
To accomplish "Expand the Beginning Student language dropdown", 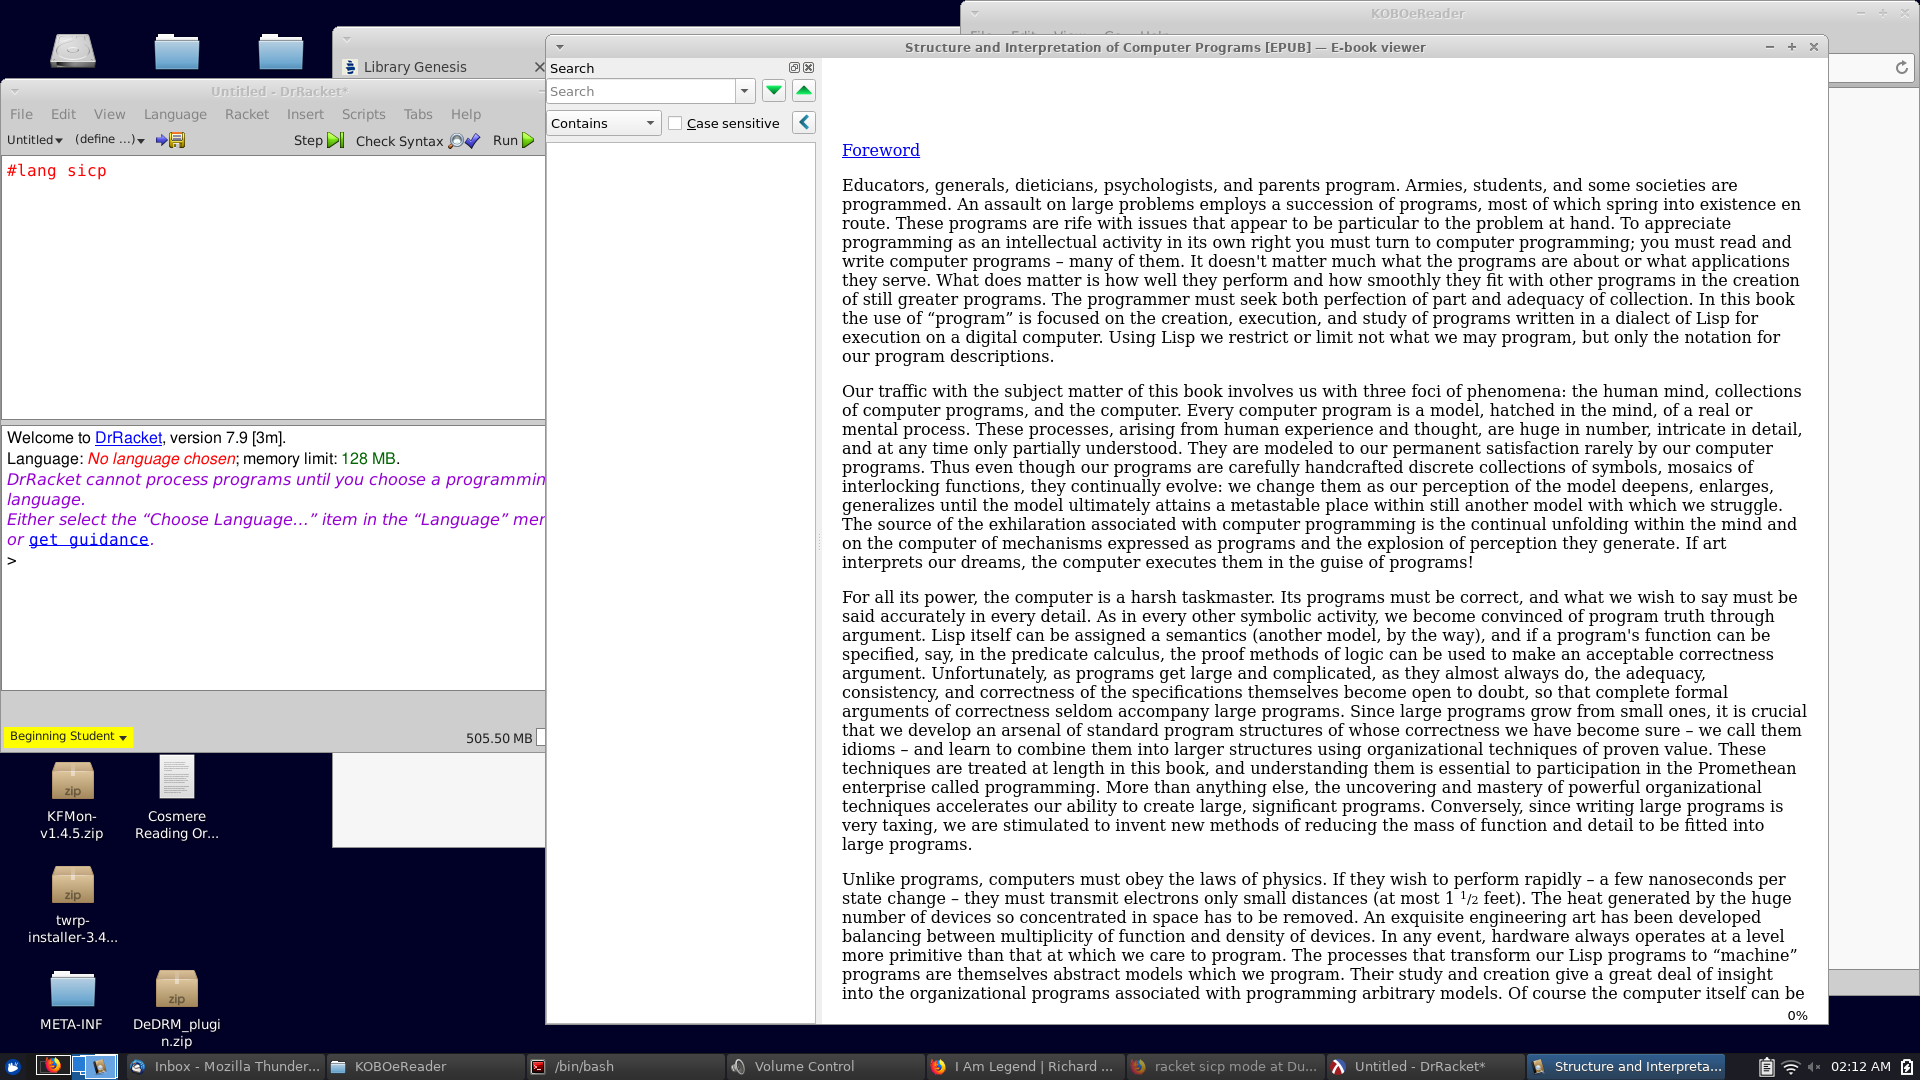I will pos(68,737).
